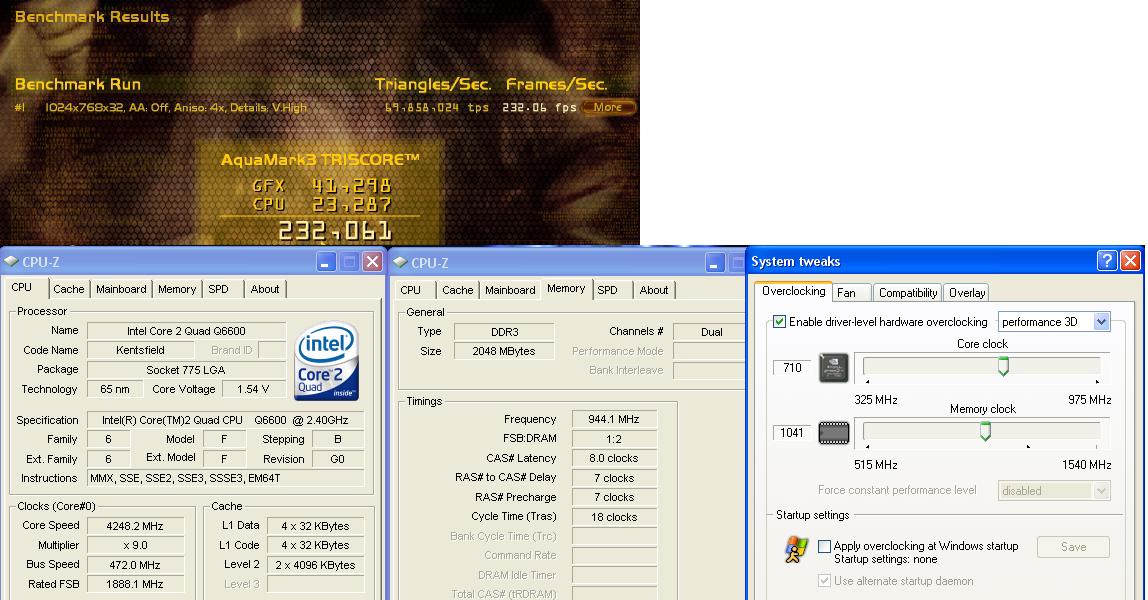This screenshot has height=600, width=1148.
Task: Open Compatibility tab in System tweaks
Action: (x=908, y=293)
